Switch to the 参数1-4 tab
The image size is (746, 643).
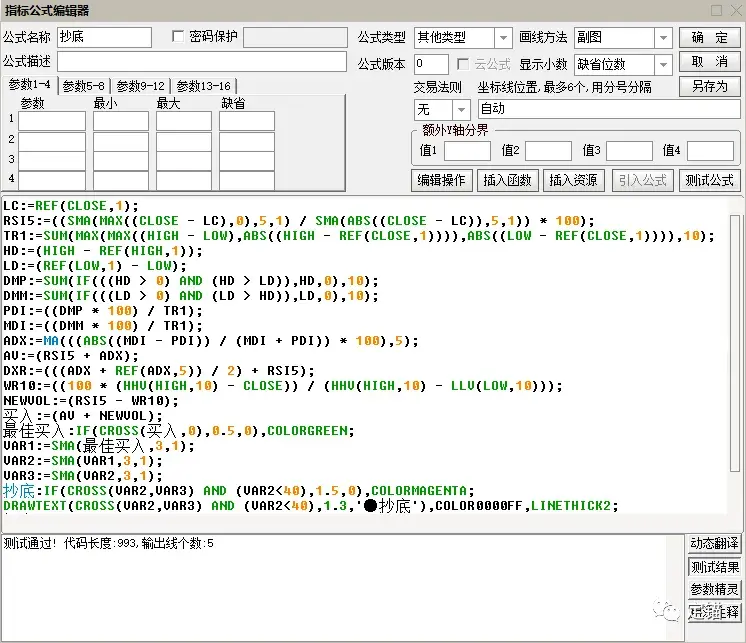click(29, 85)
